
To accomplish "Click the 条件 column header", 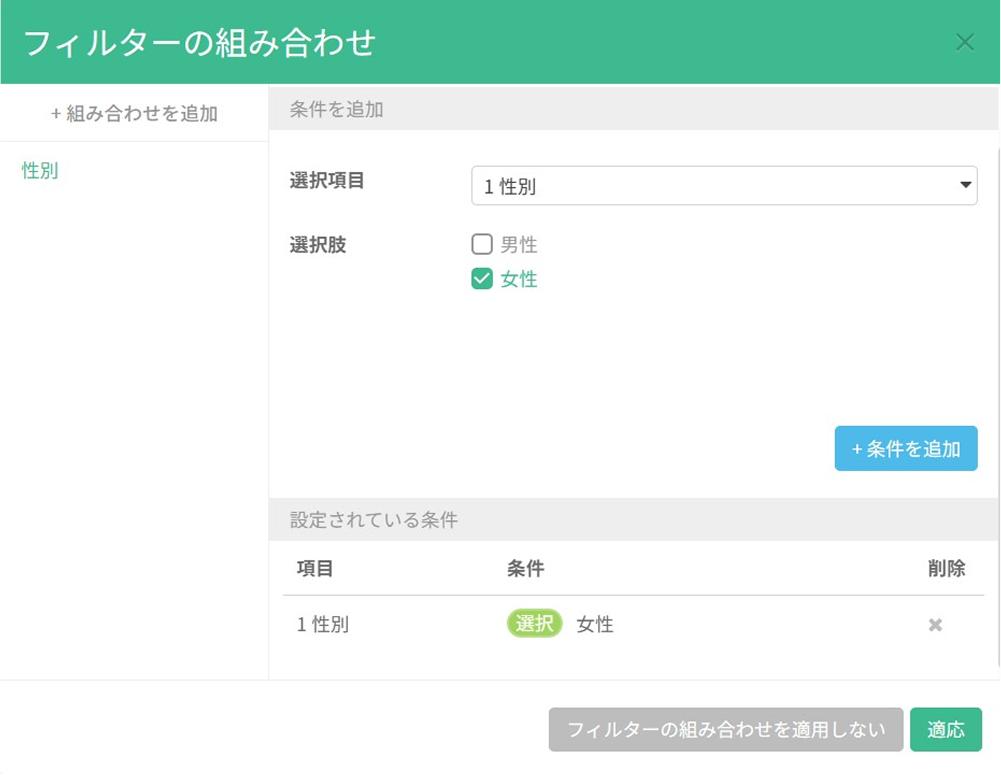I will coord(525,568).
